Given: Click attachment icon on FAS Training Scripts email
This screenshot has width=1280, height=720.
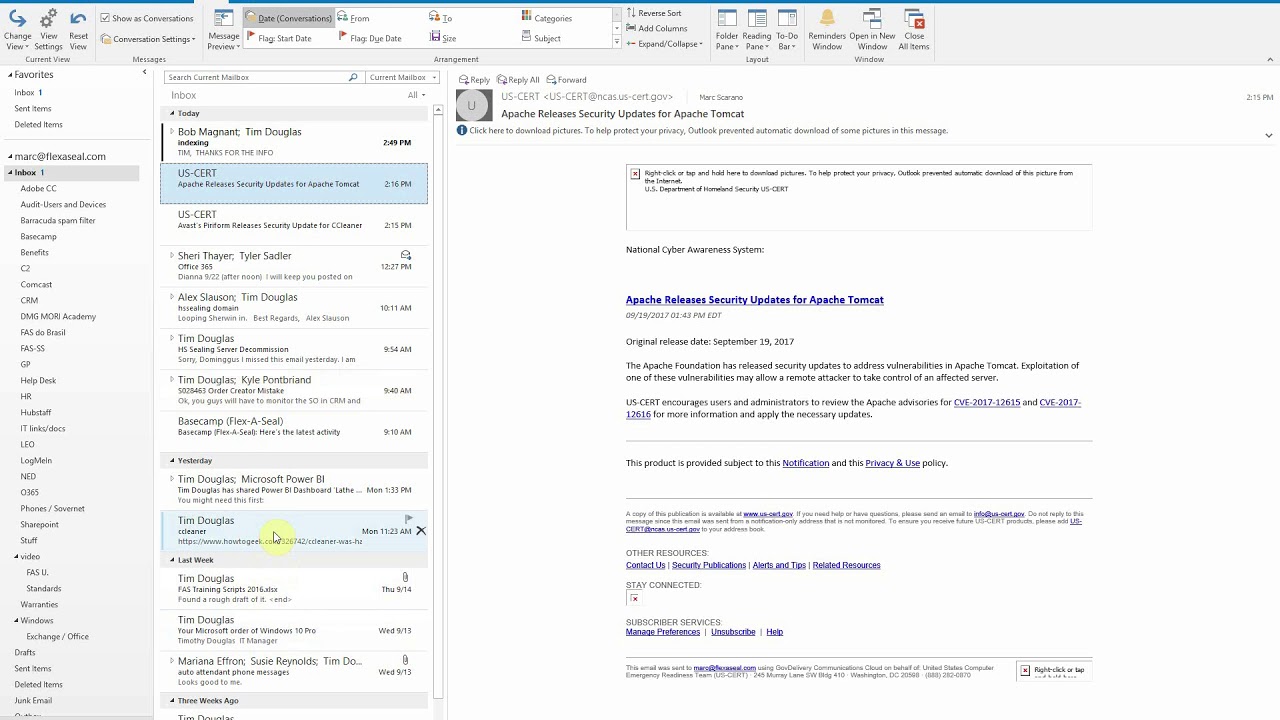Looking at the screenshot, I should pyautogui.click(x=405, y=577).
